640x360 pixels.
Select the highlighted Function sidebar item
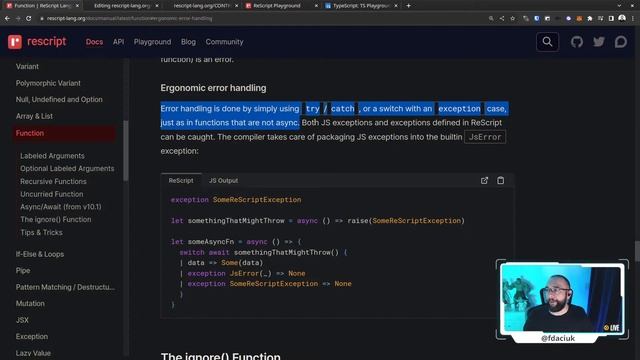(x=64, y=133)
